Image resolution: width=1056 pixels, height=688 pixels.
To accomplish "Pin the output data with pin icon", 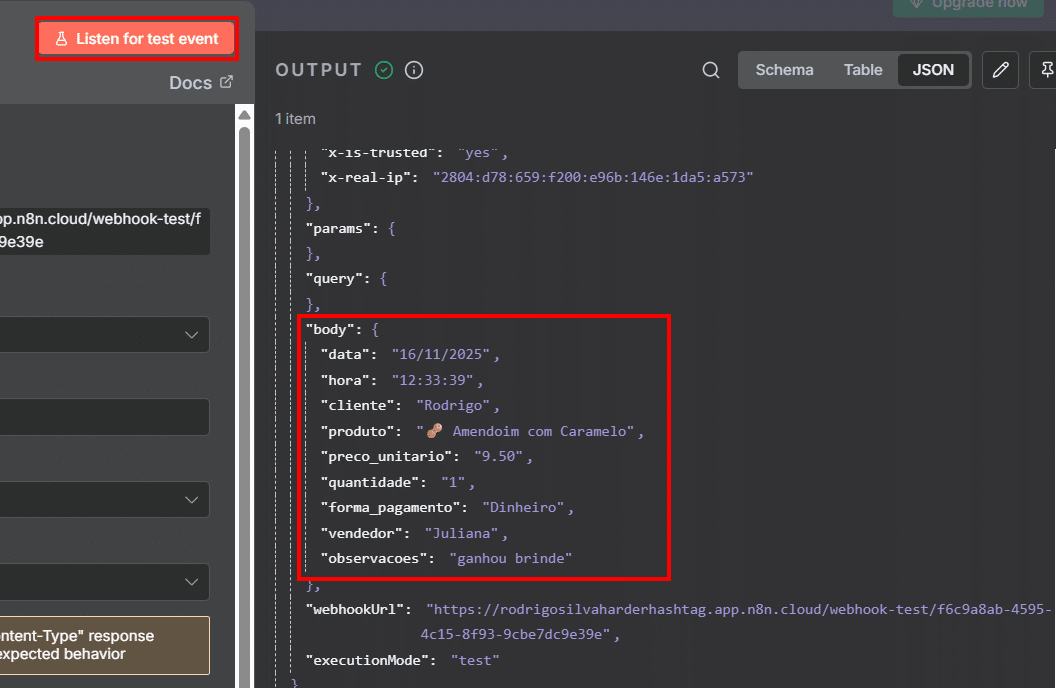I will 1046,70.
